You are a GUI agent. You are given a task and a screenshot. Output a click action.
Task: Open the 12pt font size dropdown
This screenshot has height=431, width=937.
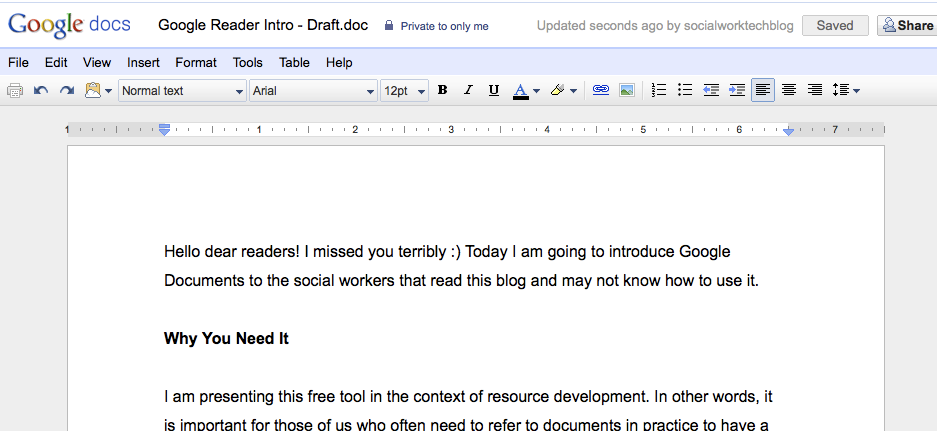tap(404, 91)
